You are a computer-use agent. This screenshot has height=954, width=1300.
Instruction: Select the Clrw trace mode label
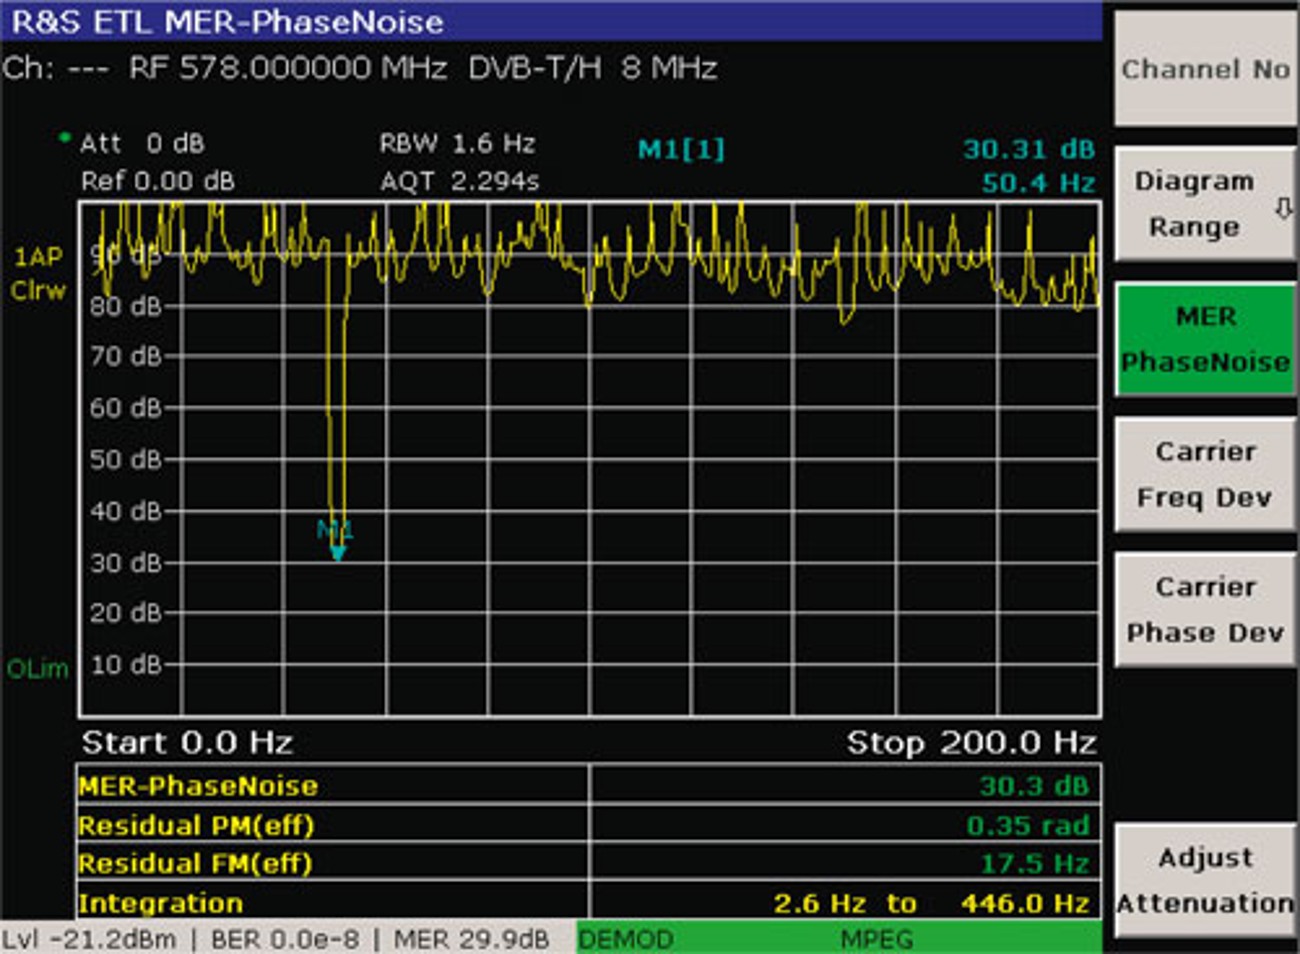[x=38, y=291]
